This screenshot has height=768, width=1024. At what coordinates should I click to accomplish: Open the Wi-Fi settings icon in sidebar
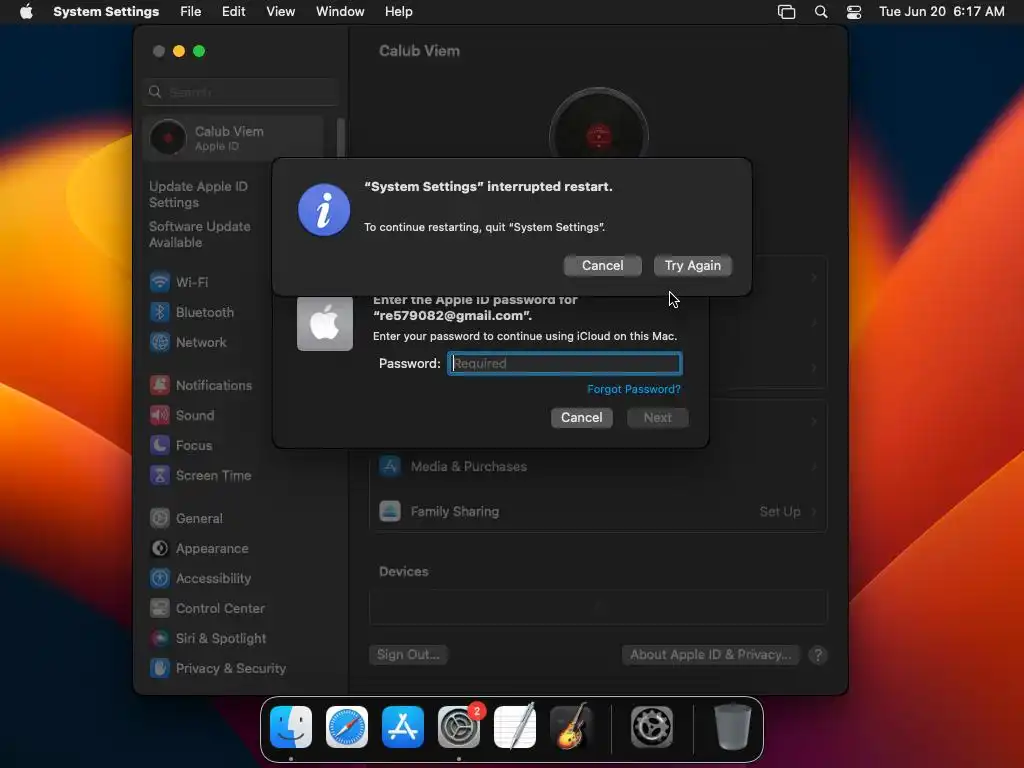159,282
